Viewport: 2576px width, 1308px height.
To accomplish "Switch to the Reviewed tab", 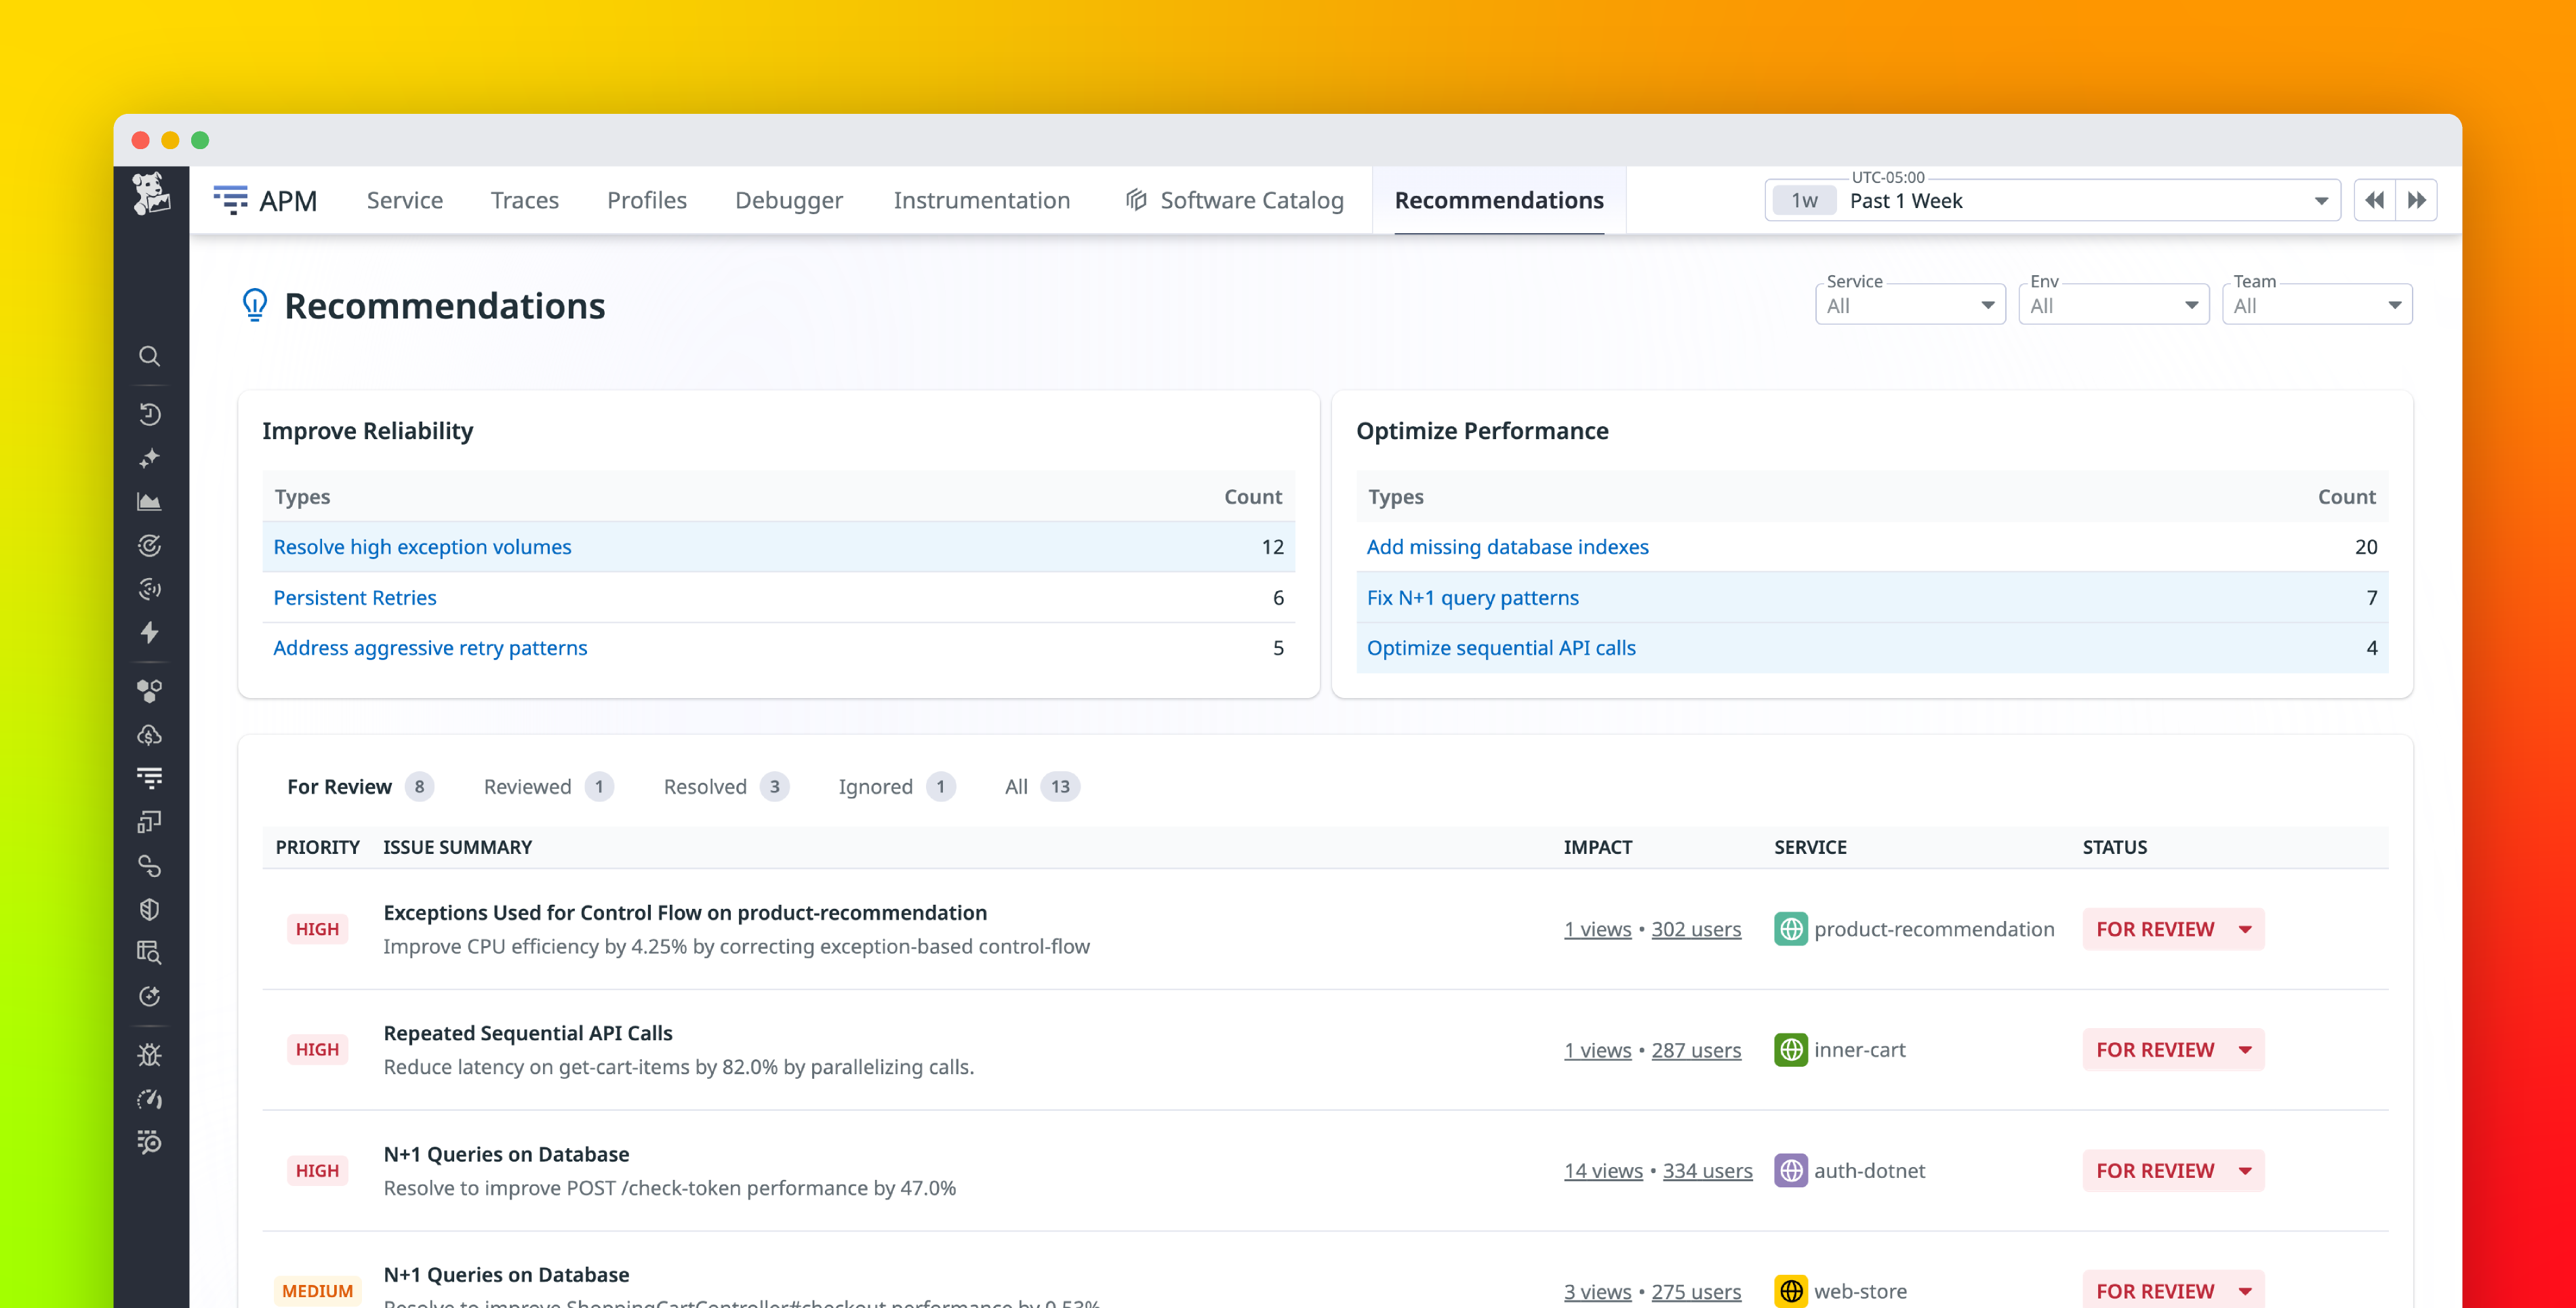I will [527, 787].
